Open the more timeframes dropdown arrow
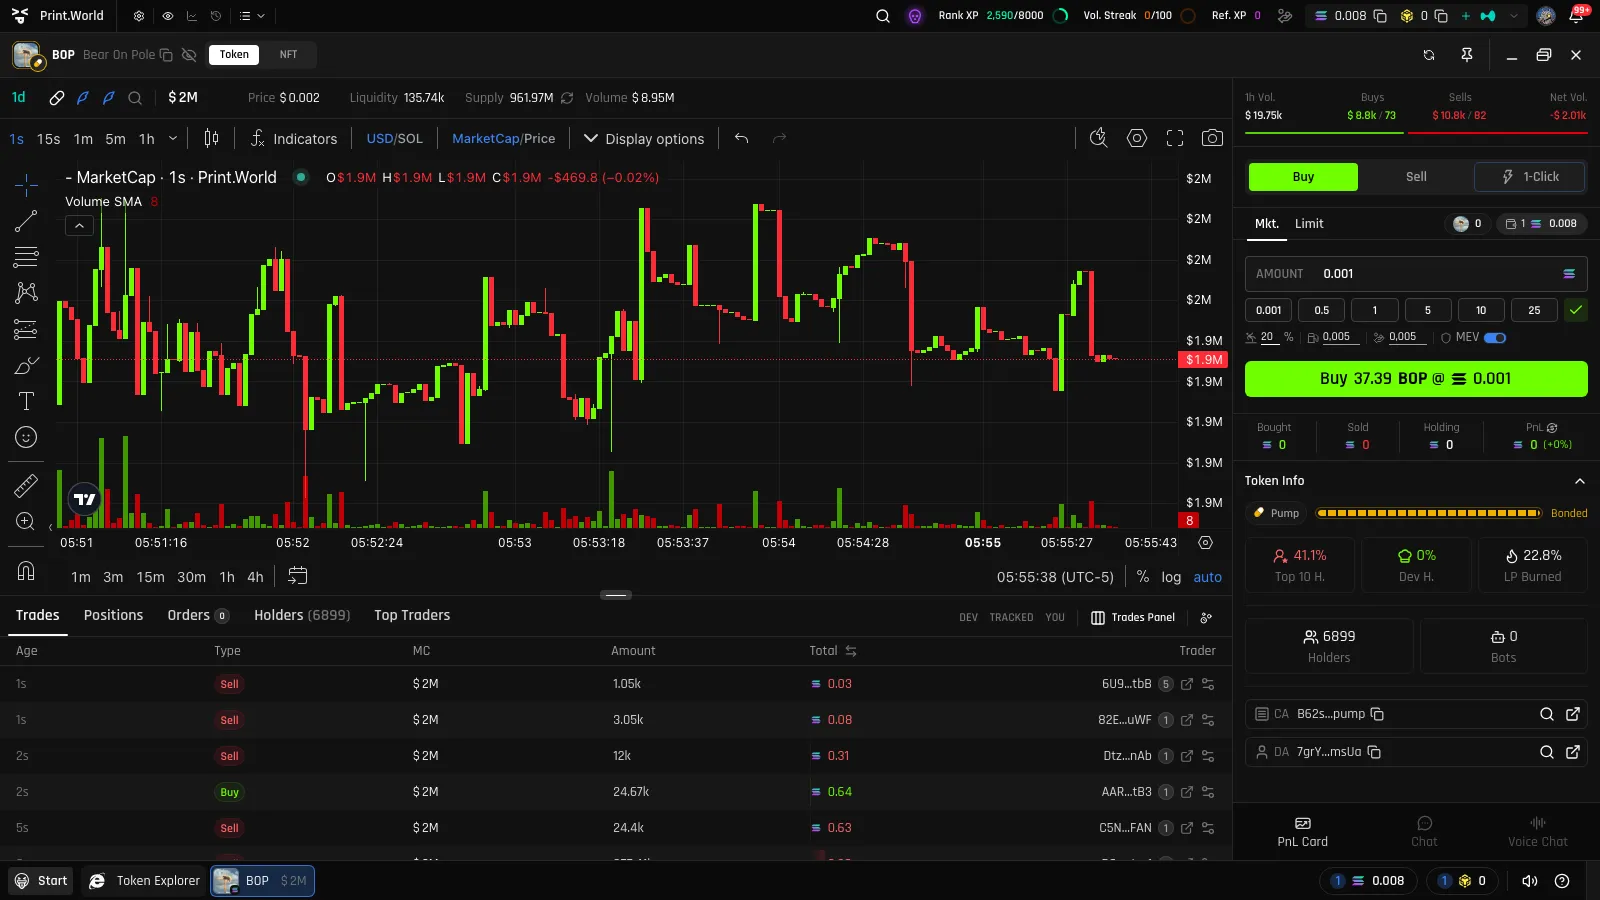The width and height of the screenshot is (1600, 900). pyautogui.click(x=173, y=138)
